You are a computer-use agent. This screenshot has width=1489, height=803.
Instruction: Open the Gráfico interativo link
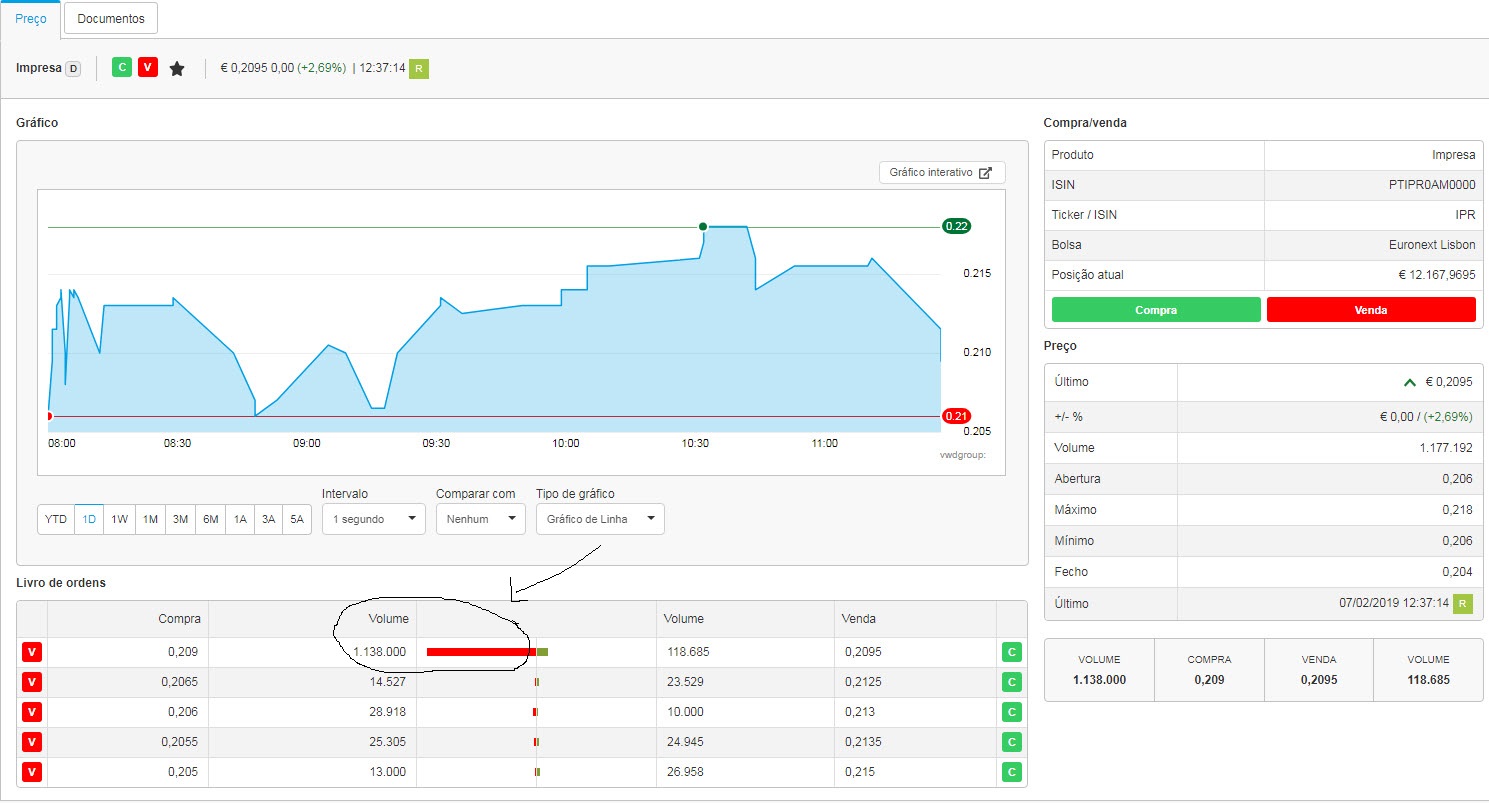coord(941,172)
